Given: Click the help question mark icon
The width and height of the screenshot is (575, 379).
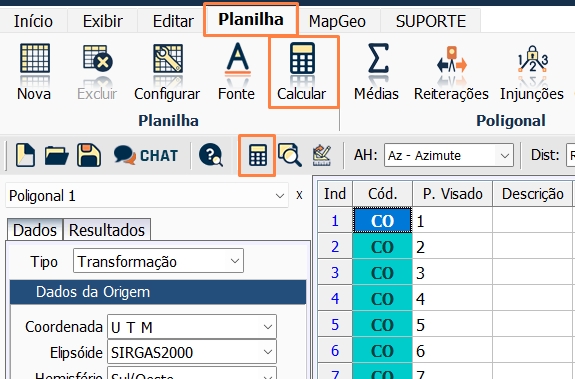Looking at the screenshot, I should point(211,155).
